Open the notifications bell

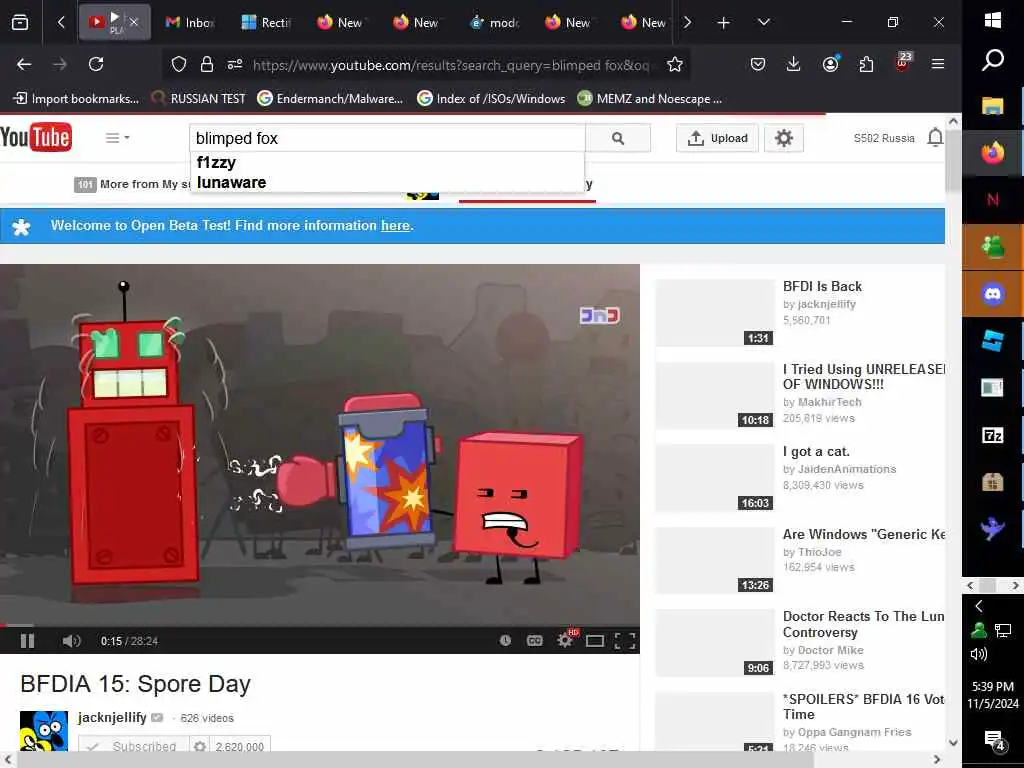point(935,138)
